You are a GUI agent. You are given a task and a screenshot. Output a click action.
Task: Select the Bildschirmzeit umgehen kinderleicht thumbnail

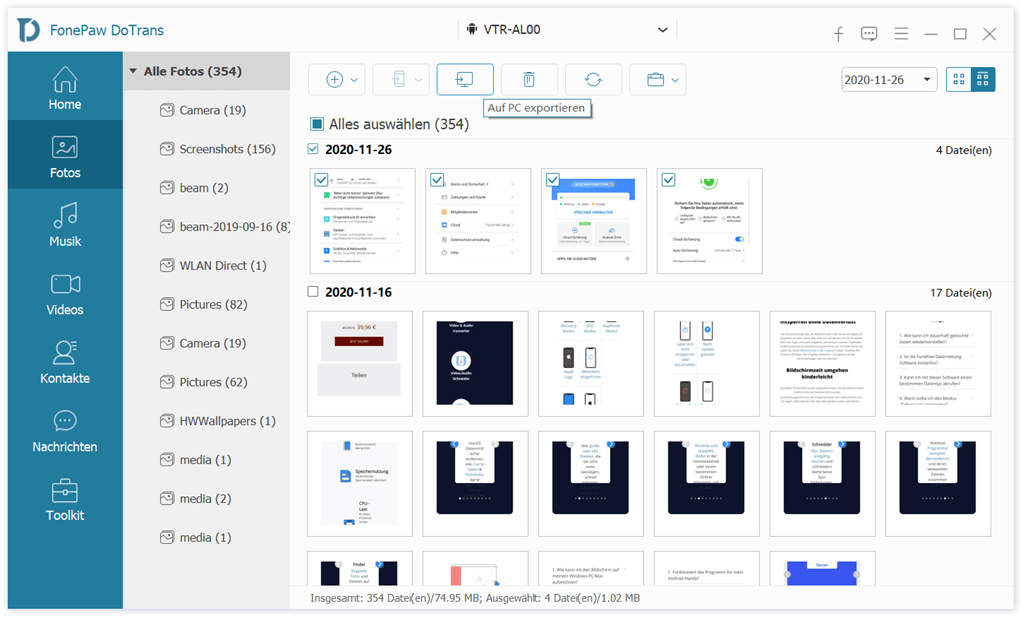click(x=822, y=364)
